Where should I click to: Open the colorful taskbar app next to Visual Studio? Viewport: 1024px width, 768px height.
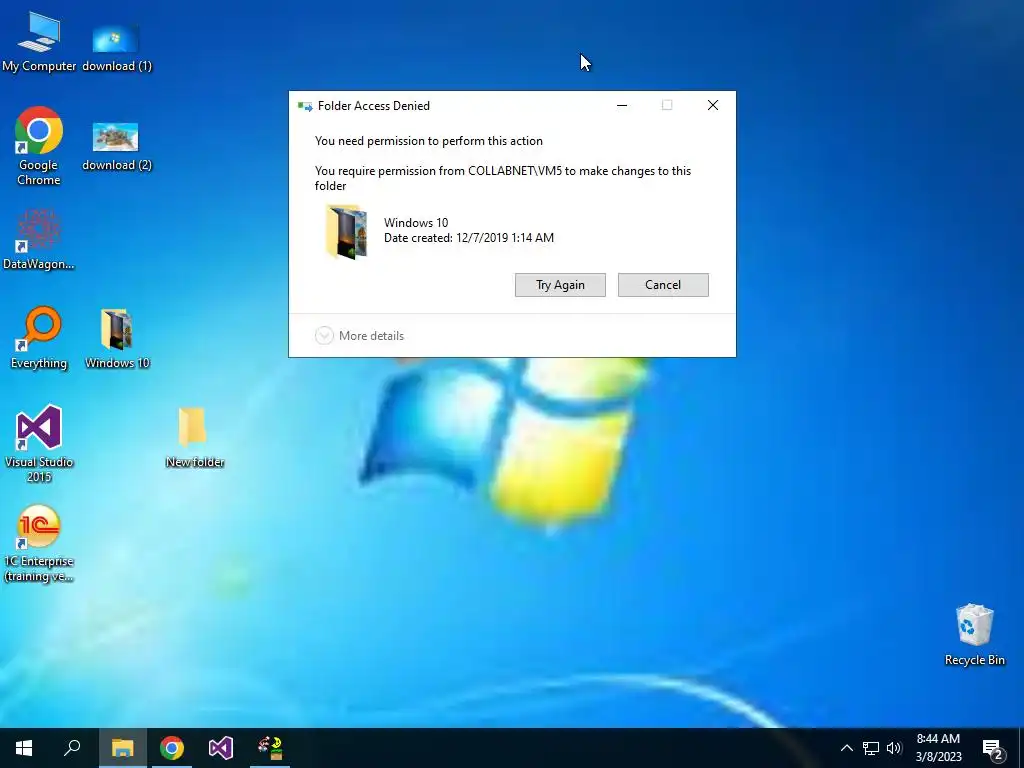point(270,748)
